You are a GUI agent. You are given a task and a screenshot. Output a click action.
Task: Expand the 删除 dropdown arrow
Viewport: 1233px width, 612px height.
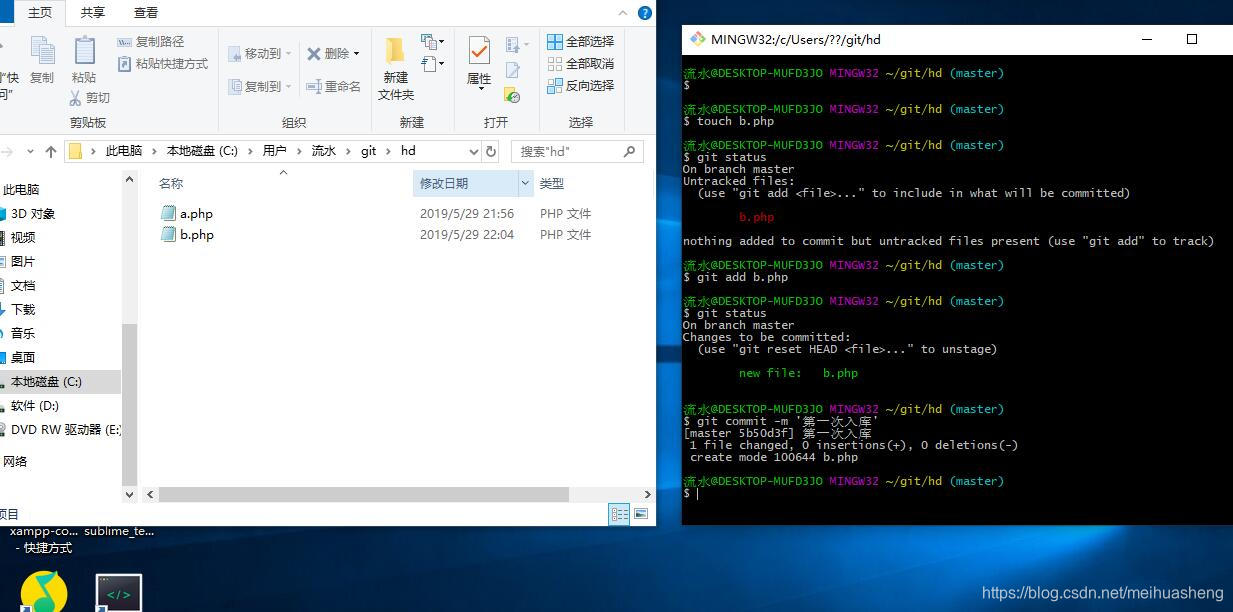coord(356,54)
